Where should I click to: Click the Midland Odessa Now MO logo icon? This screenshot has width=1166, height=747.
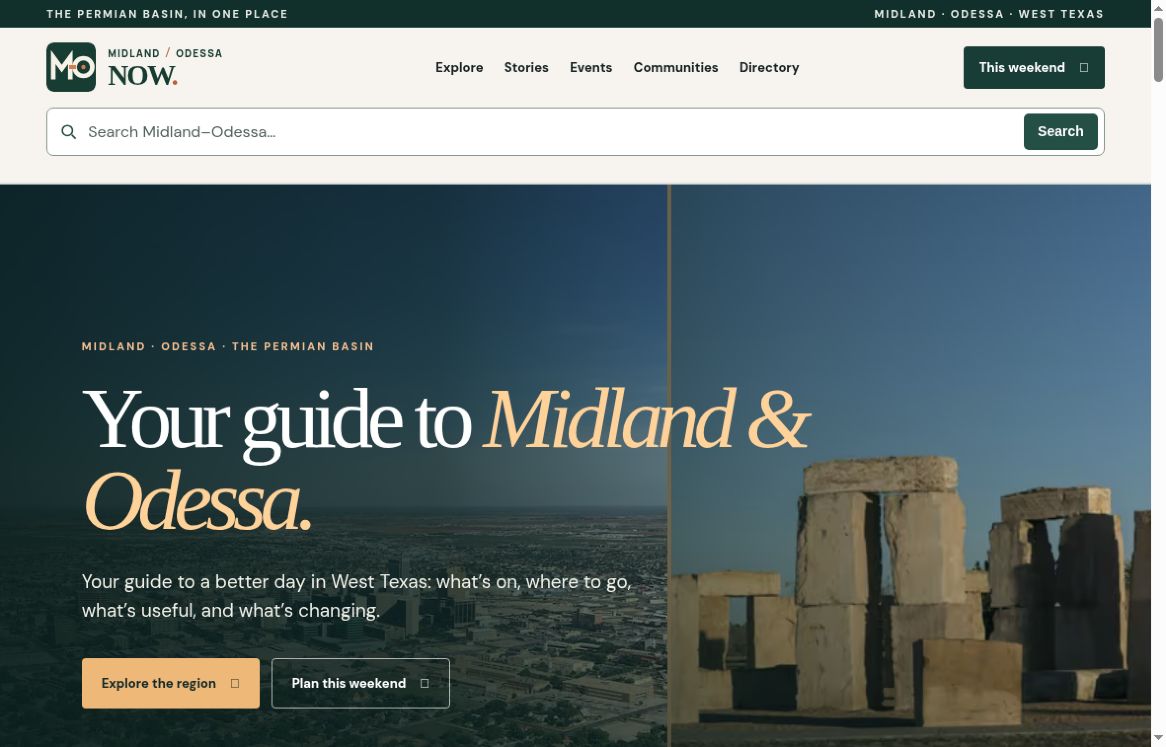(71, 67)
